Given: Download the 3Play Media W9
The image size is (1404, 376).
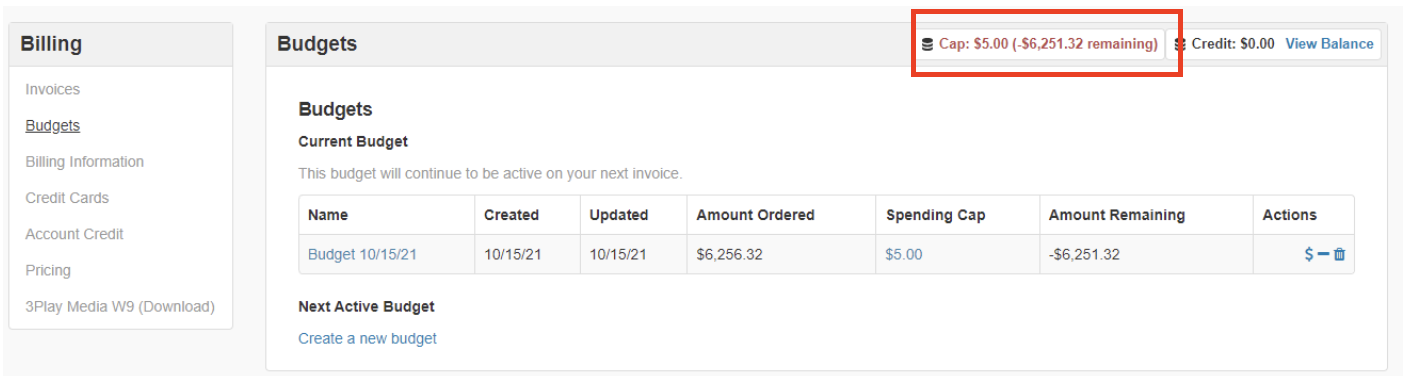Looking at the screenshot, I should coord(120,306).
